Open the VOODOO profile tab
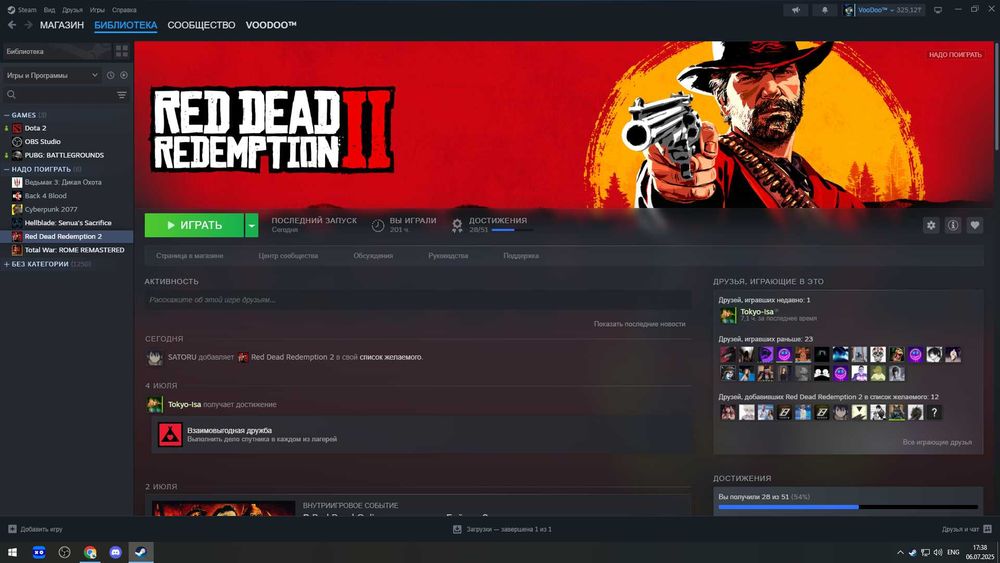The image size is (1000, 563). tap(271, 25)
